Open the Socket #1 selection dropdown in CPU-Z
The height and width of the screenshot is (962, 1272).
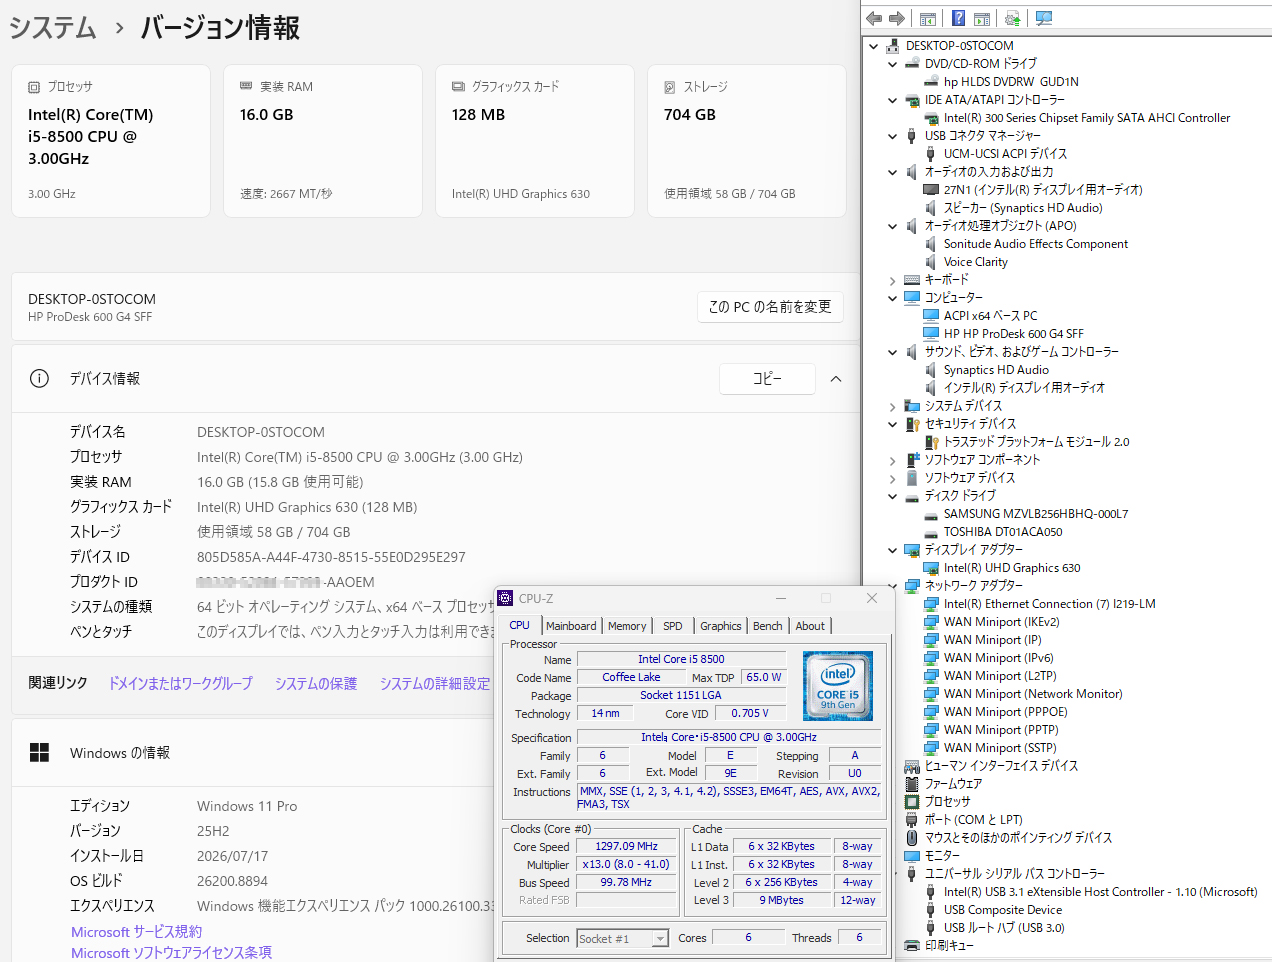(660, 938)
